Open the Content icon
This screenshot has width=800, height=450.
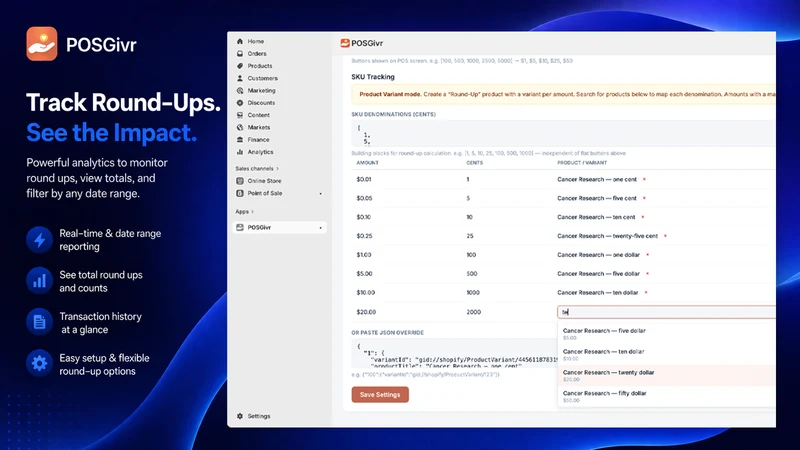click(240, 115)
